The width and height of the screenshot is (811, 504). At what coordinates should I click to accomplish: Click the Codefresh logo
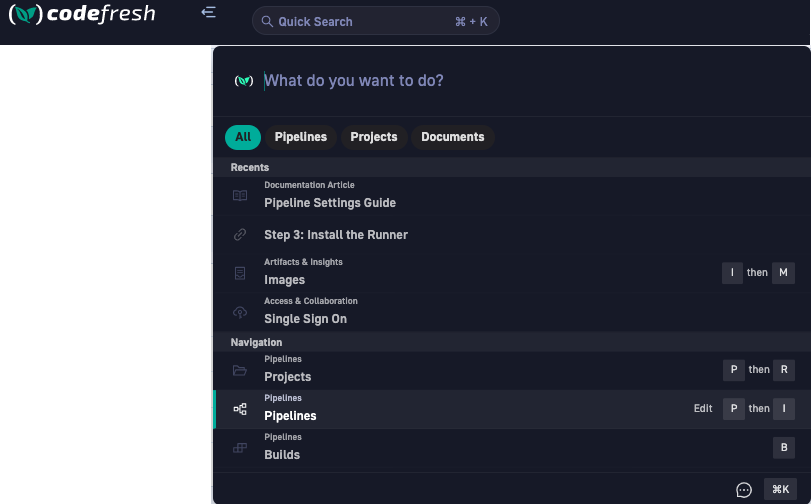(81, 15)
